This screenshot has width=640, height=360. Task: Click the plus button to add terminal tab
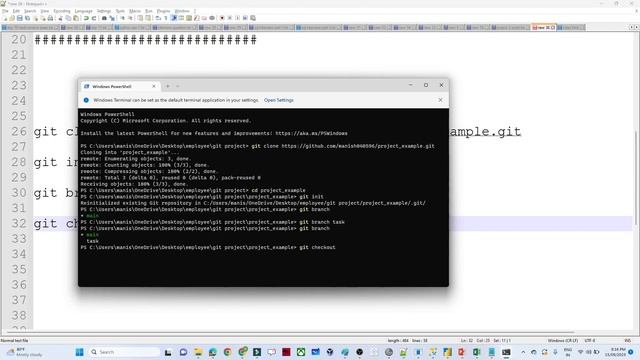(x=168, y=86)
